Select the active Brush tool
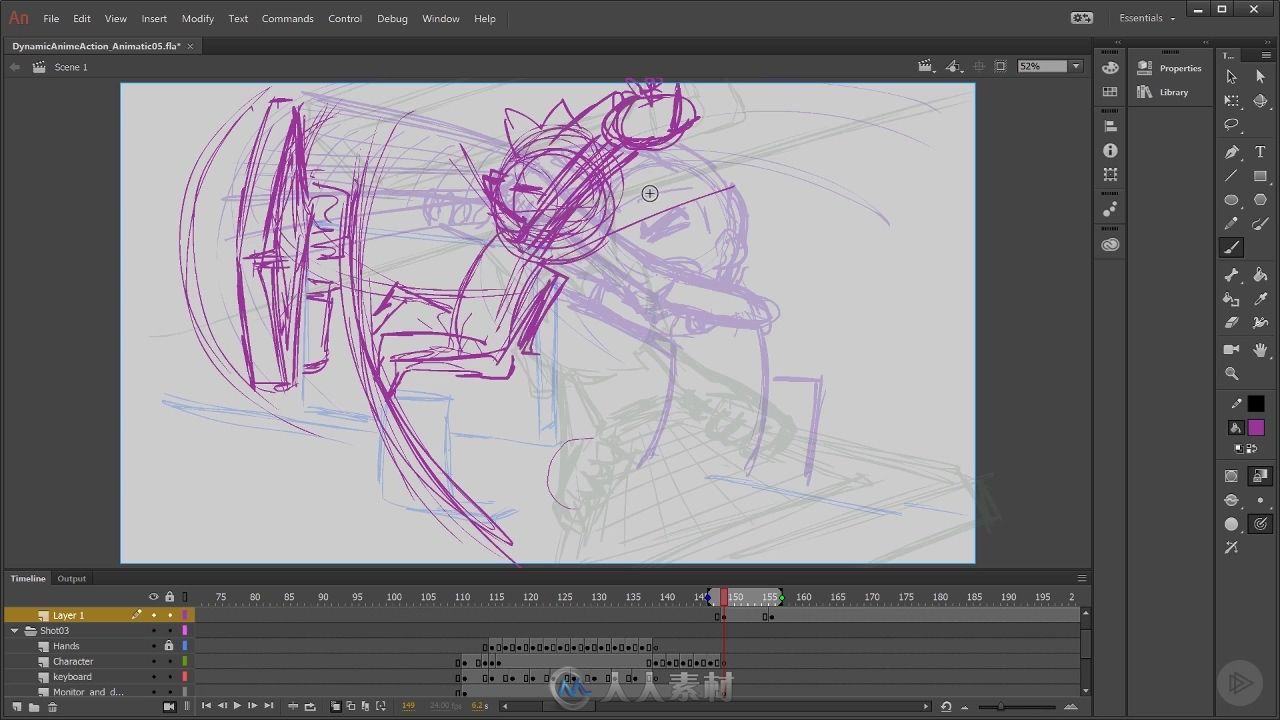The height and width of the screenshot is (720, 1280). tap(1232, 248)
